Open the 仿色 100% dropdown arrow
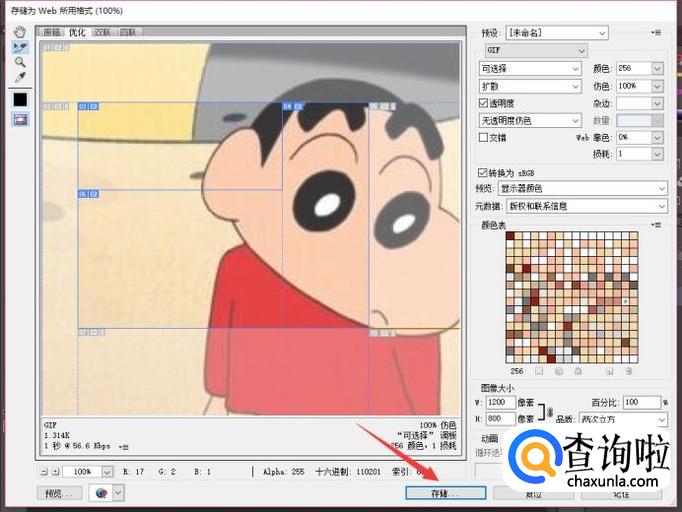Screen dimensions: 682x512 tap(657, 86)
